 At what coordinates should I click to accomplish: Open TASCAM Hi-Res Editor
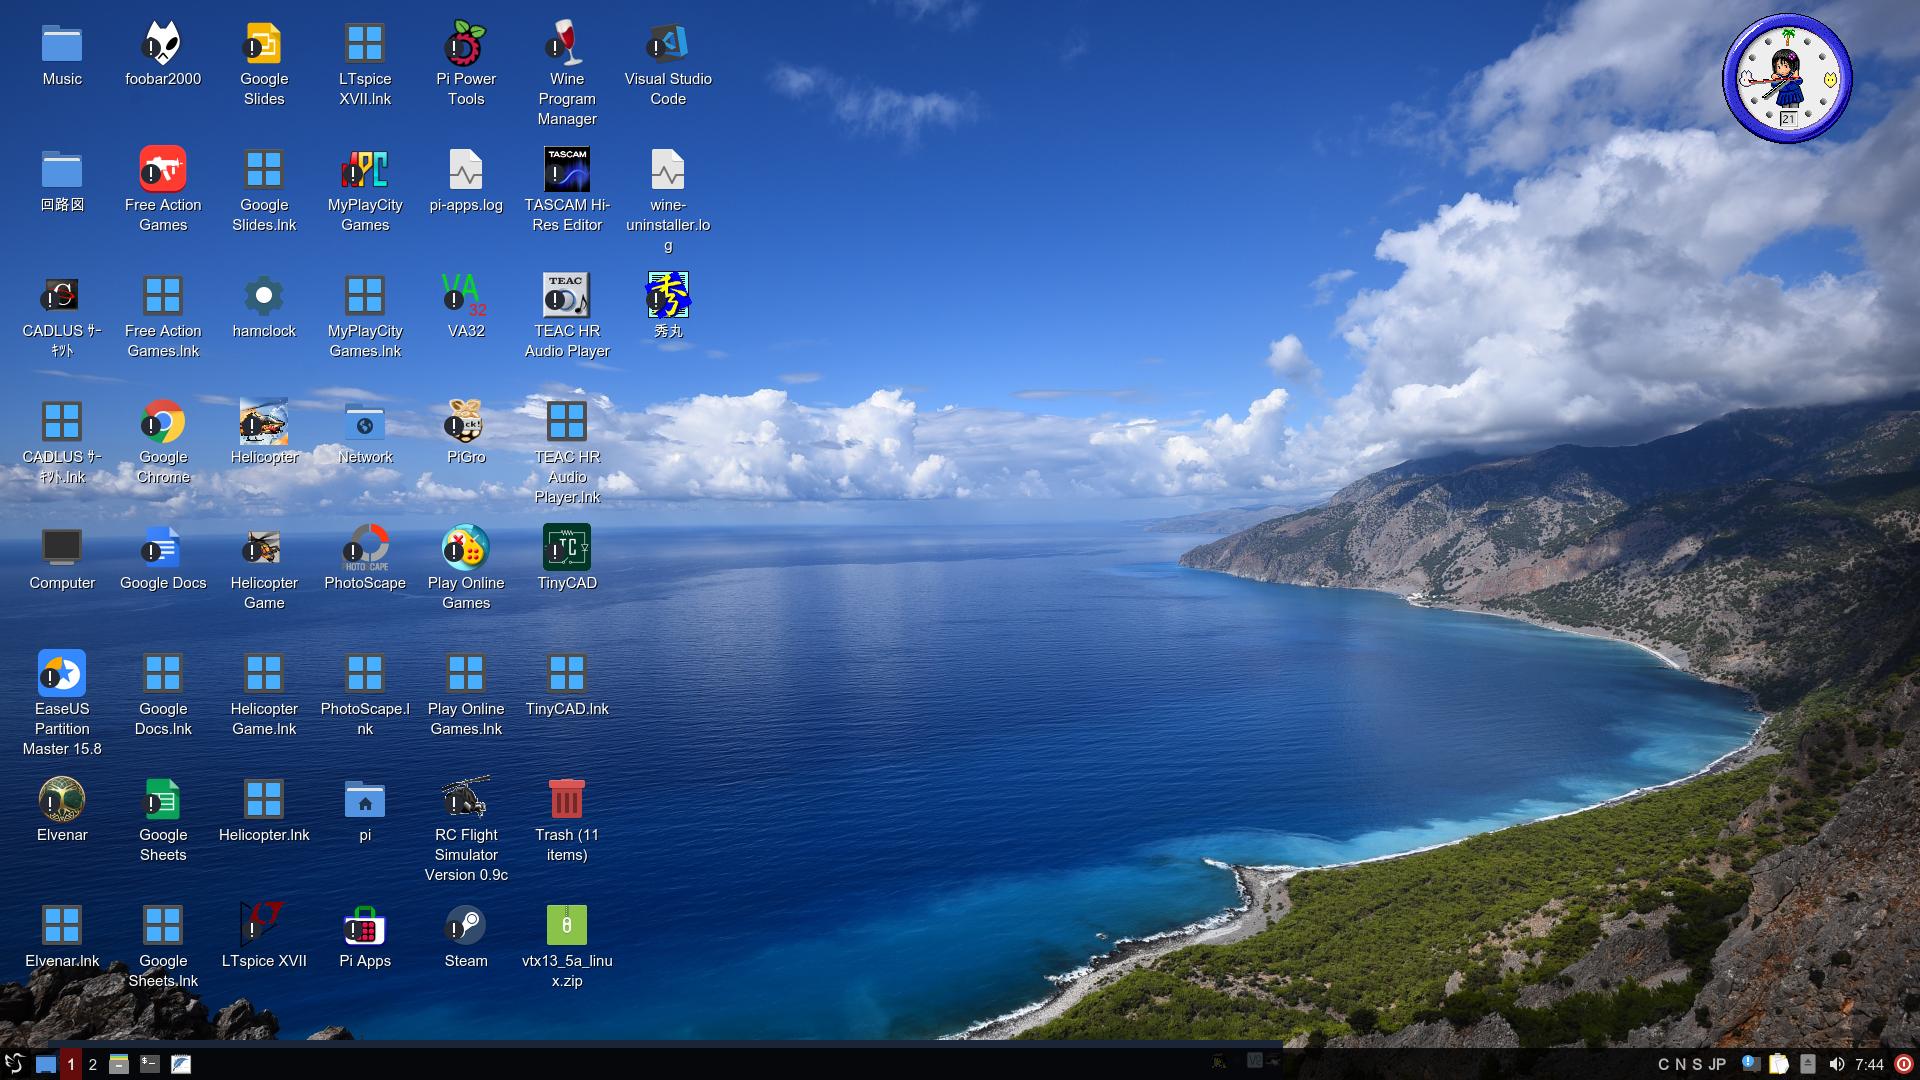tap(566, 170)
